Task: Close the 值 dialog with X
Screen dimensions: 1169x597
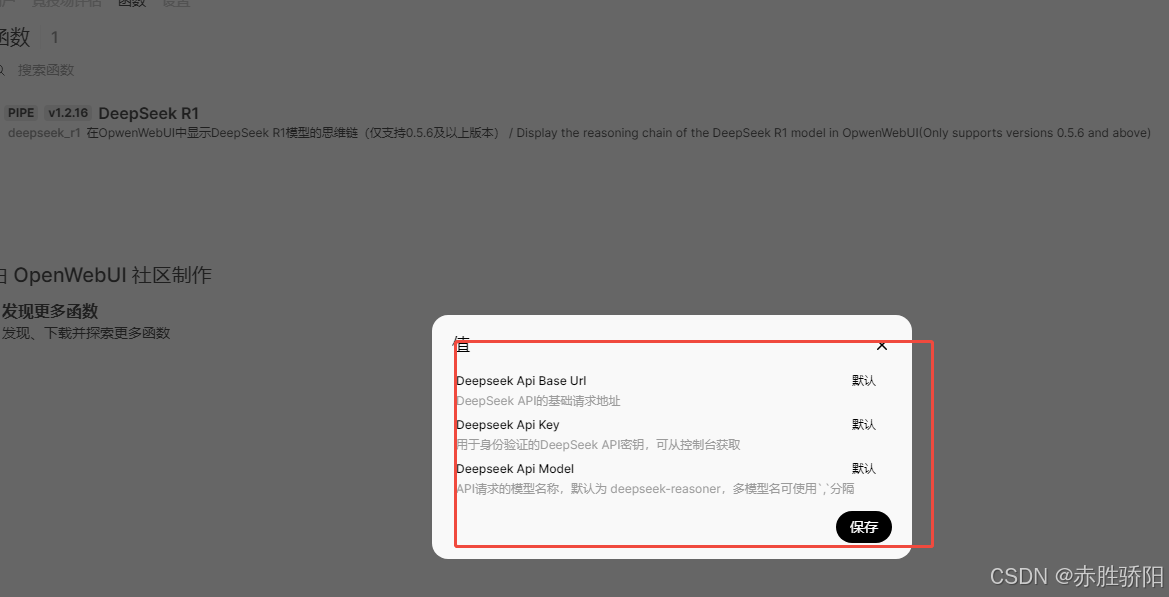Action: point(882,346)
